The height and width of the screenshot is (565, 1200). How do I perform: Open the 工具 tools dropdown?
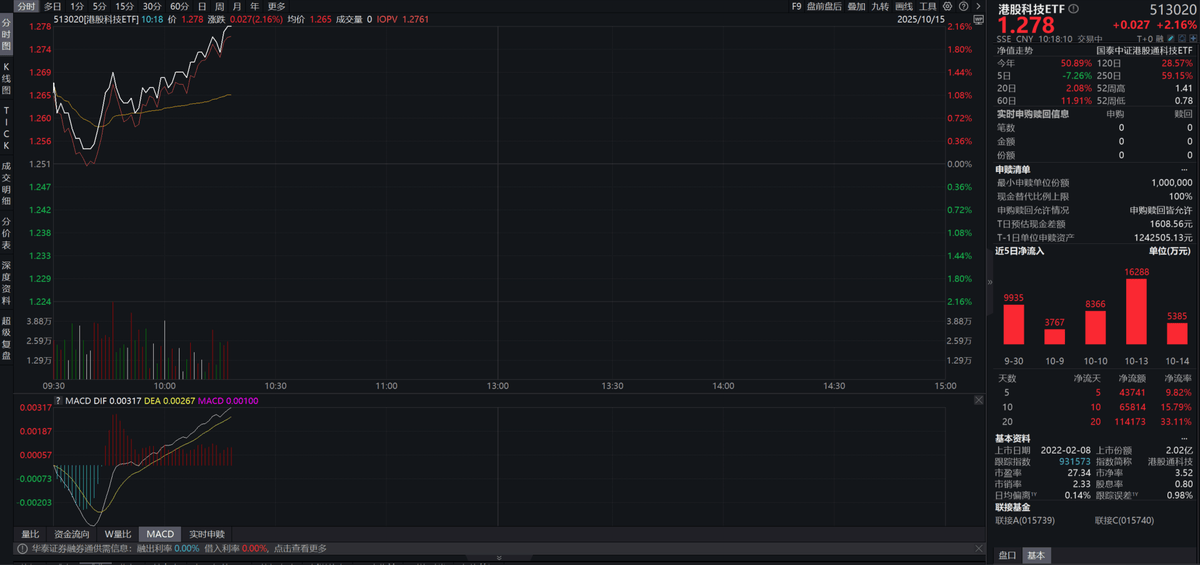(x=928, y=6)
